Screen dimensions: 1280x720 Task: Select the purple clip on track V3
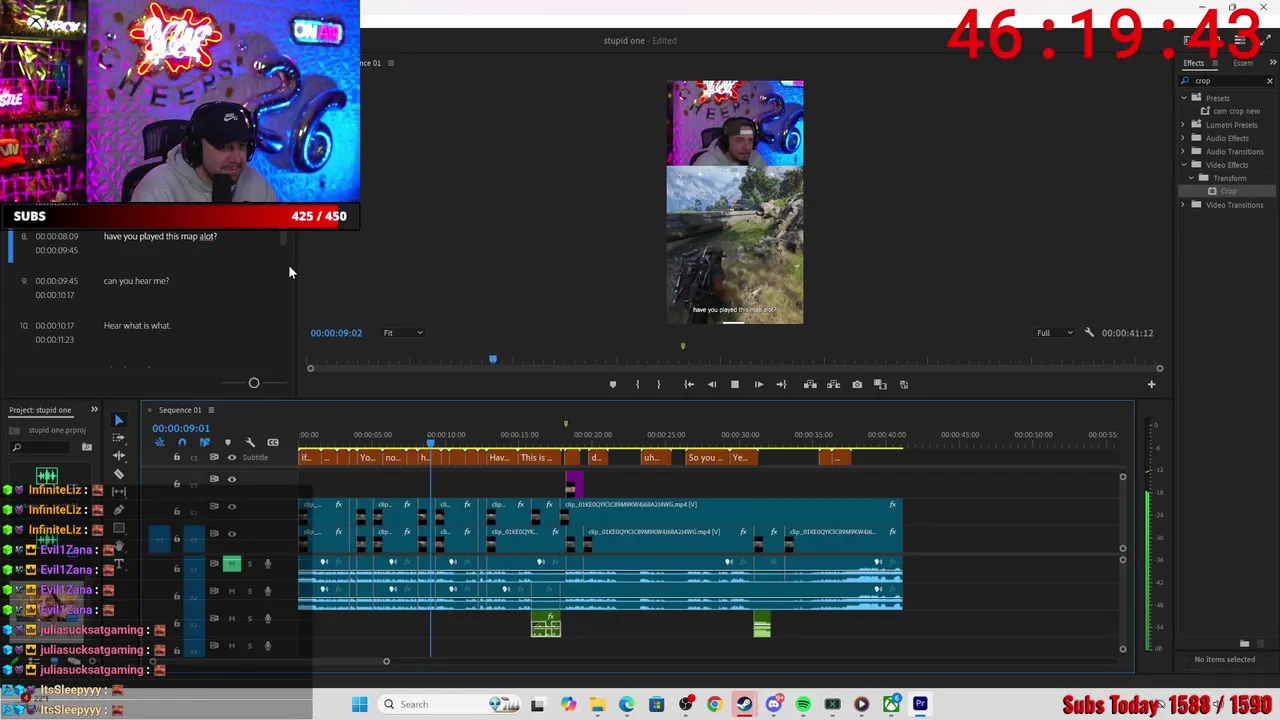[x=573, y=486]
